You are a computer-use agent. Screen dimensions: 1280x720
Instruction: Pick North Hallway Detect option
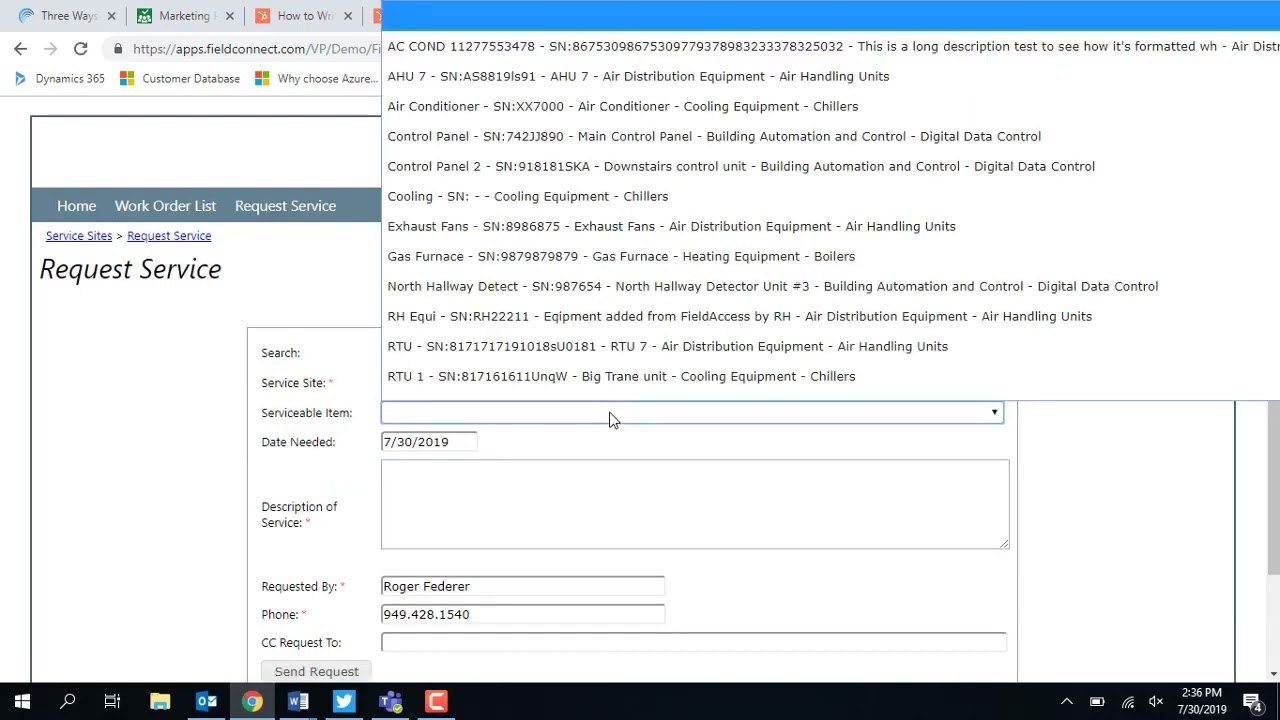831,286
